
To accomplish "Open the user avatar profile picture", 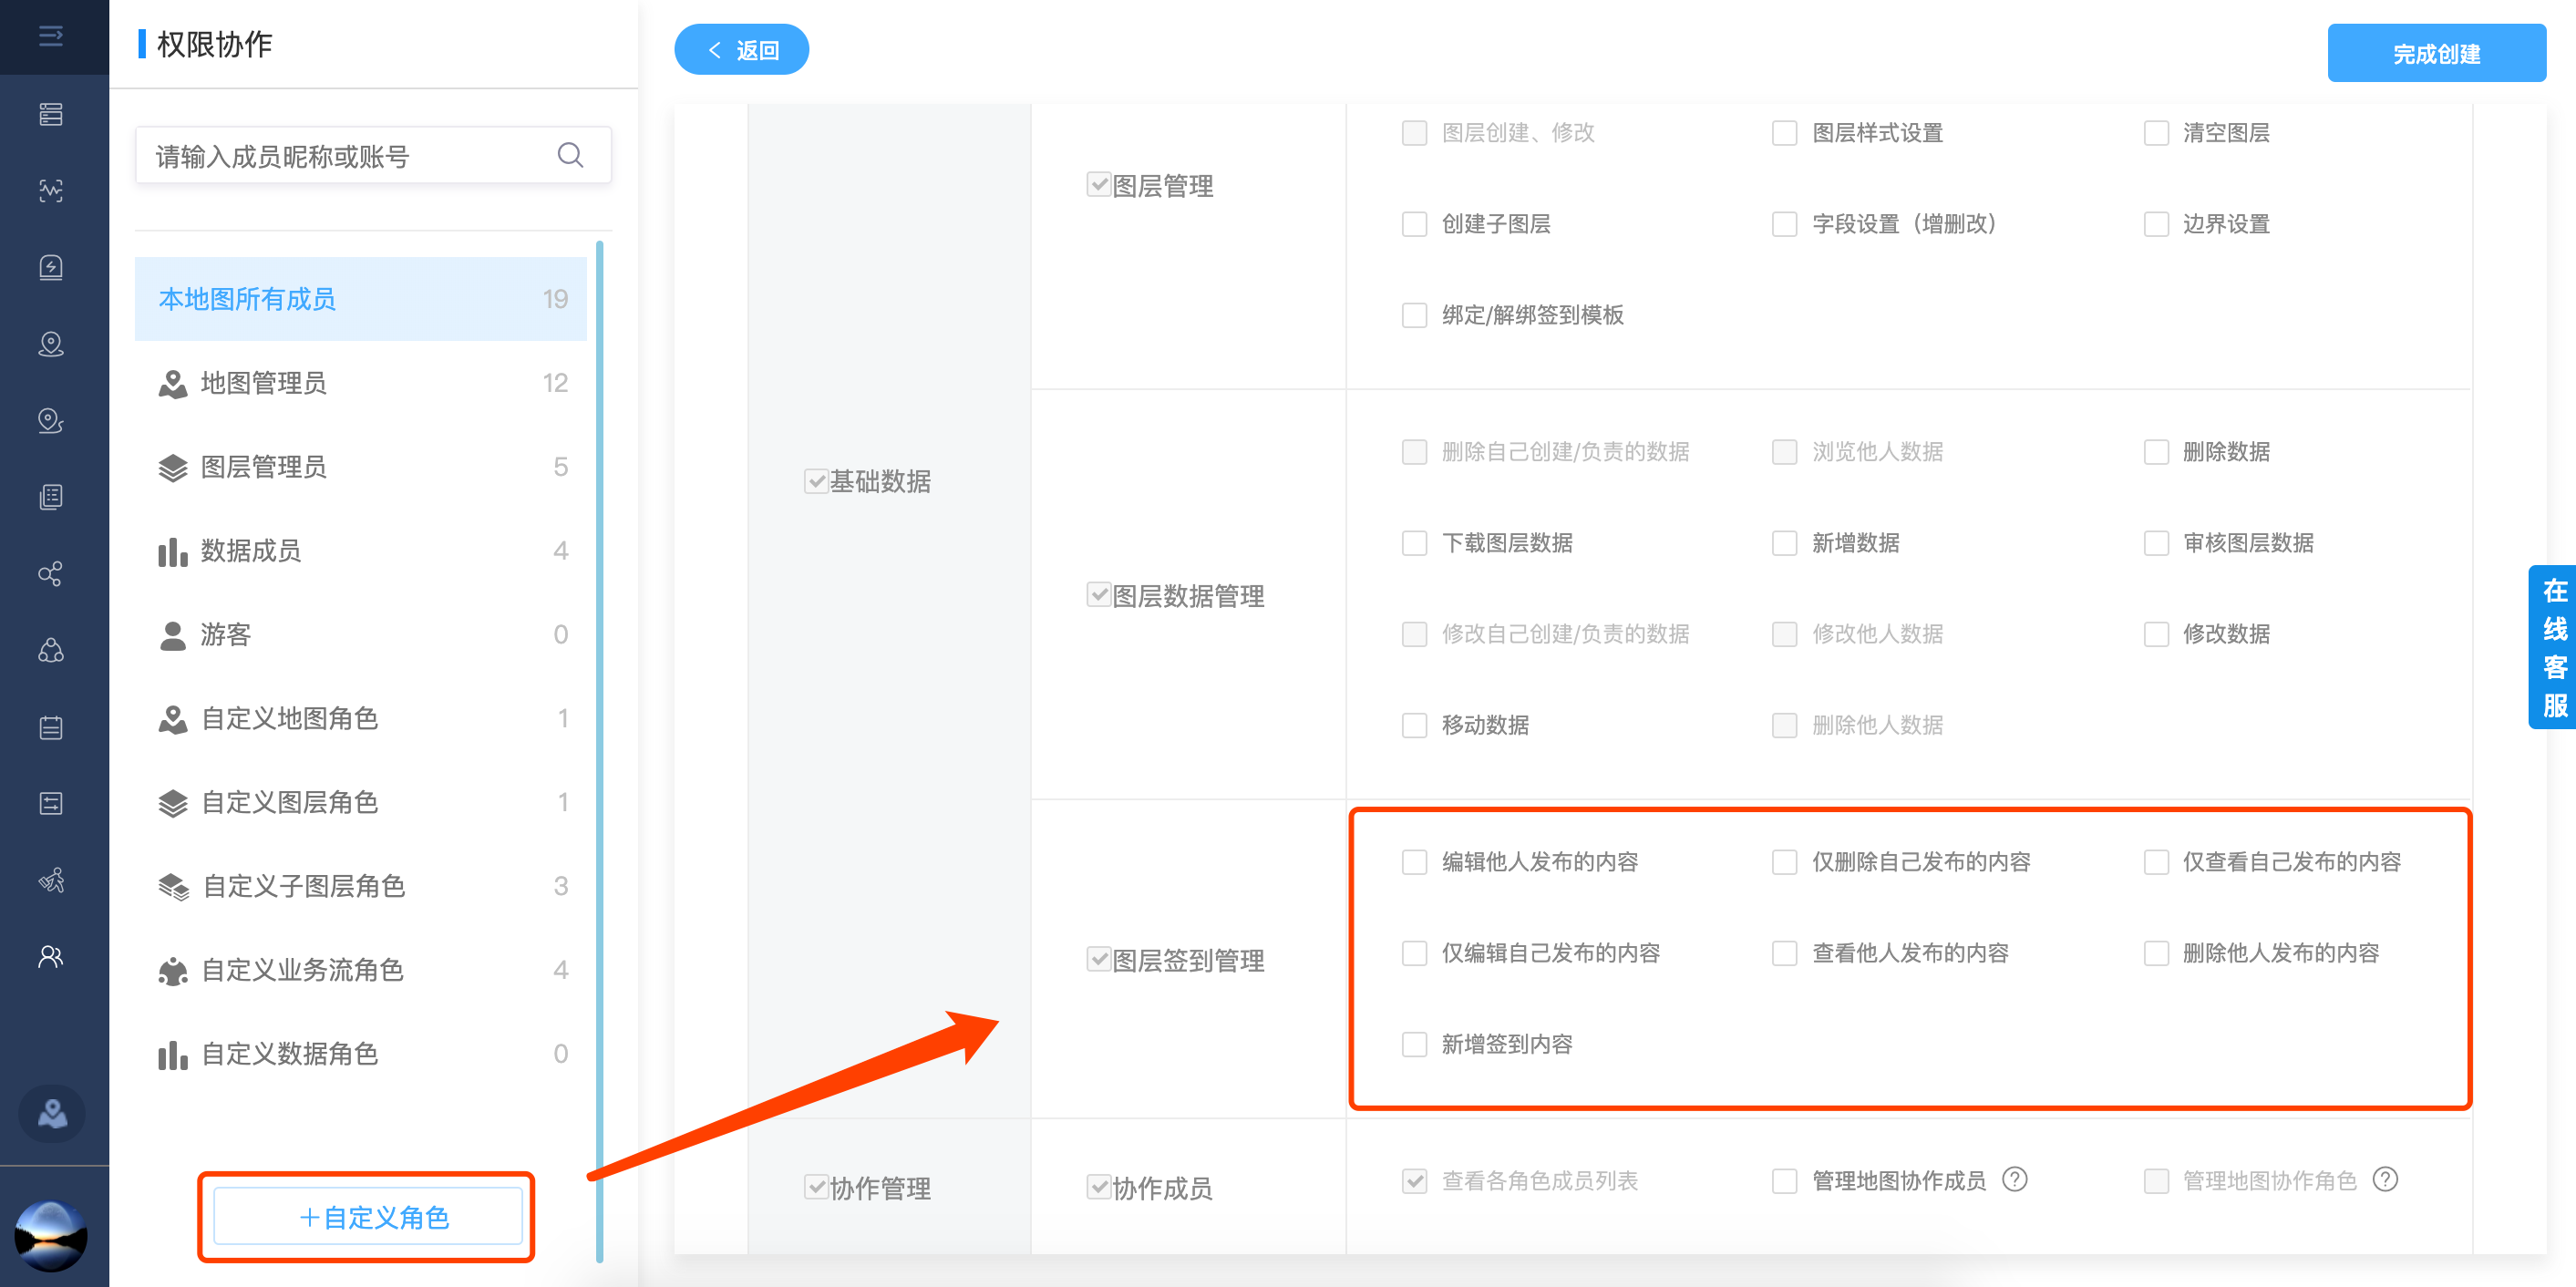I will tap(51, 1235).
